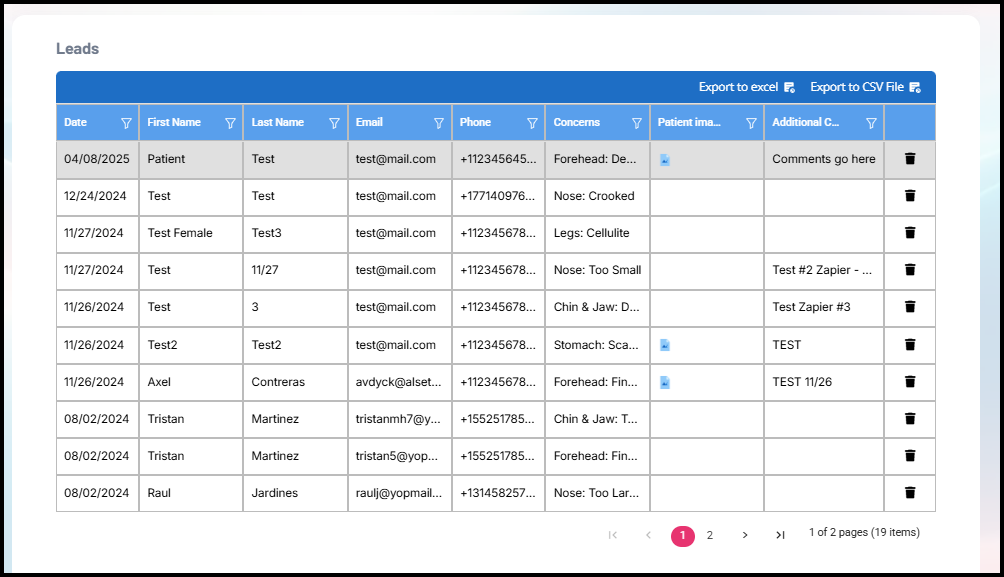Open Last Name column filter
This screenshot has width=1004, height=577.
pos(334,123)
